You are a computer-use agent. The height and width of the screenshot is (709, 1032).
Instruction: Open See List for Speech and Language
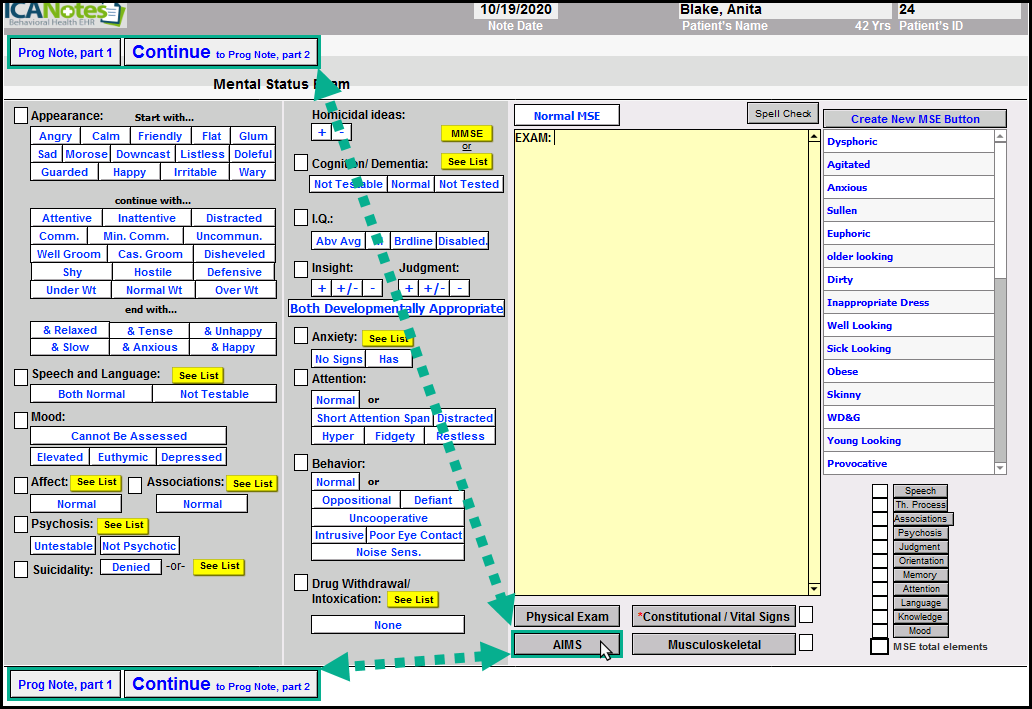[197, 376]
